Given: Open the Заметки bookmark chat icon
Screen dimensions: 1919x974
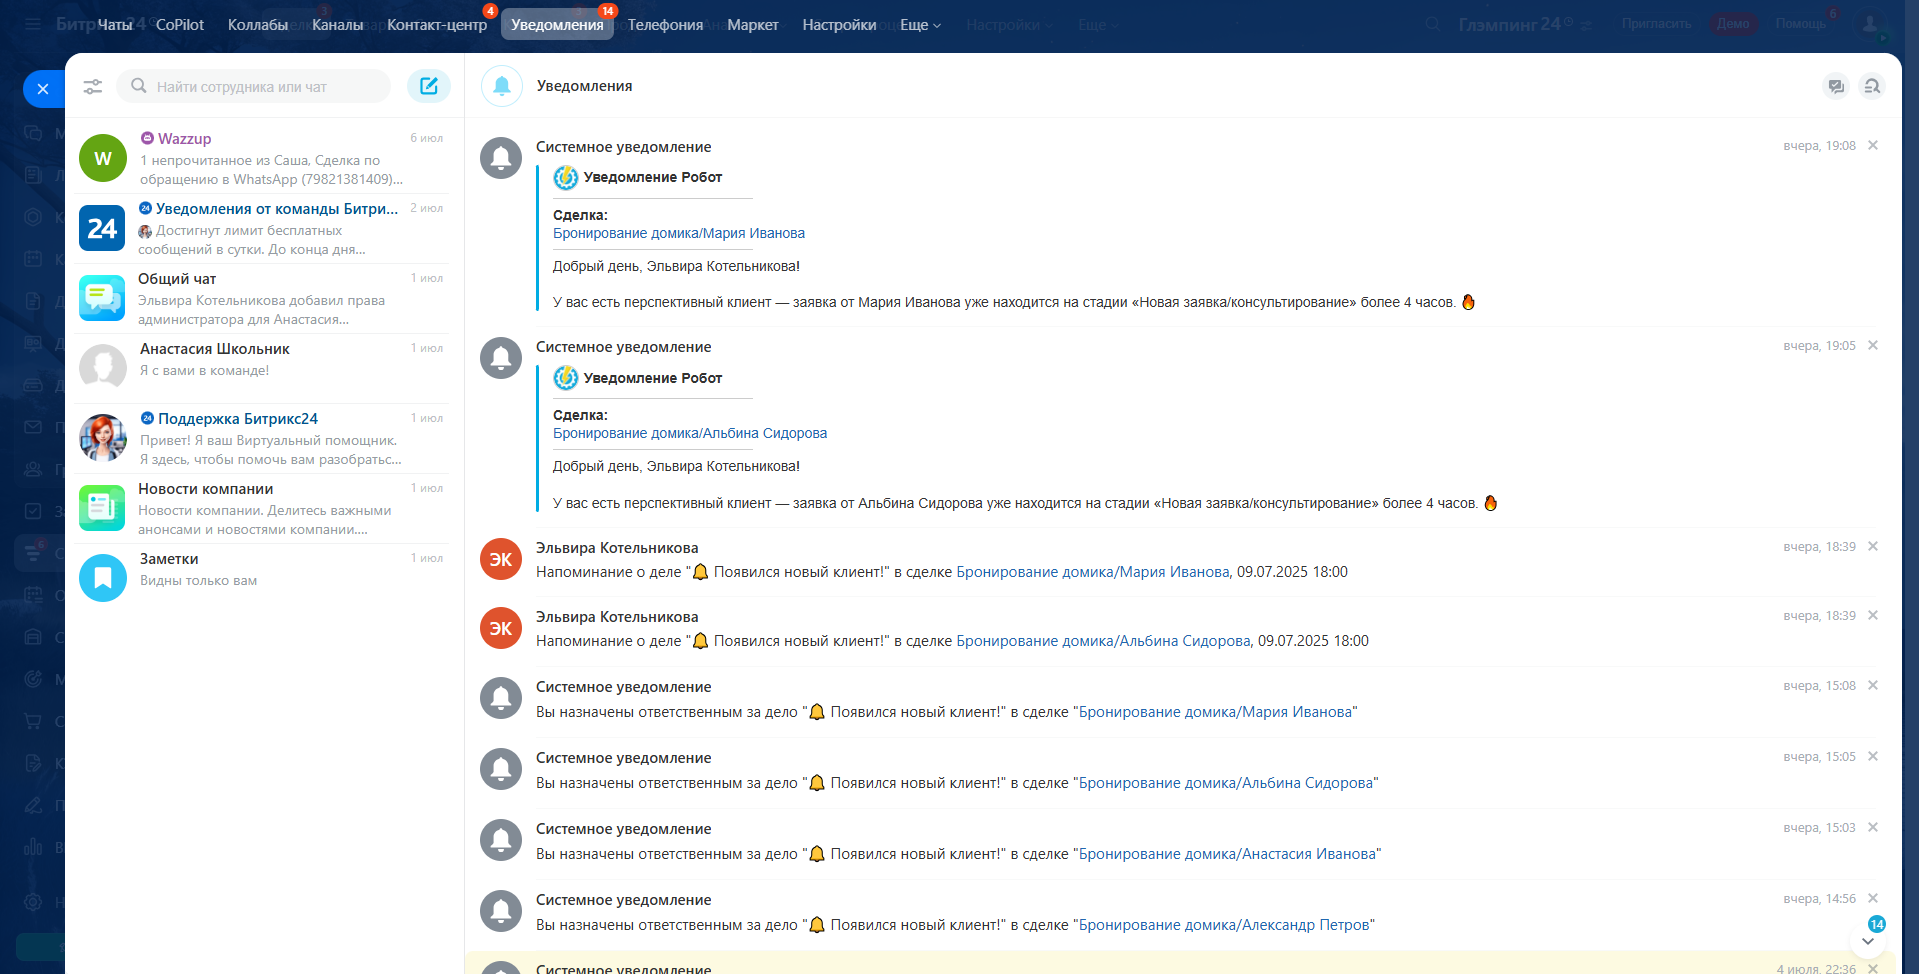Looking at the screenshot, I should point(103,578).
